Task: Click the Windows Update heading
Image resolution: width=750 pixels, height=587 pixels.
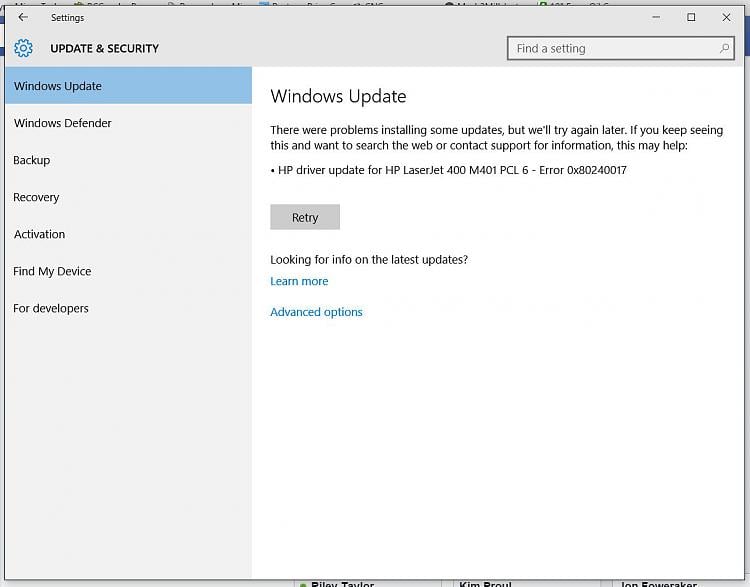Action: (338, 96)
